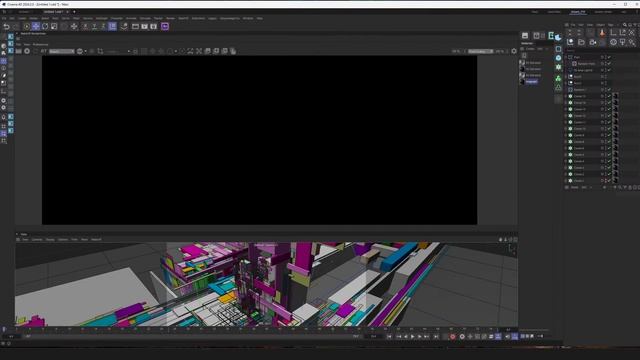This screenshot has width=640, height=360.
Task: Undo the last action in top toolbar
Action: pyautogui.click(x=6, y=27)
